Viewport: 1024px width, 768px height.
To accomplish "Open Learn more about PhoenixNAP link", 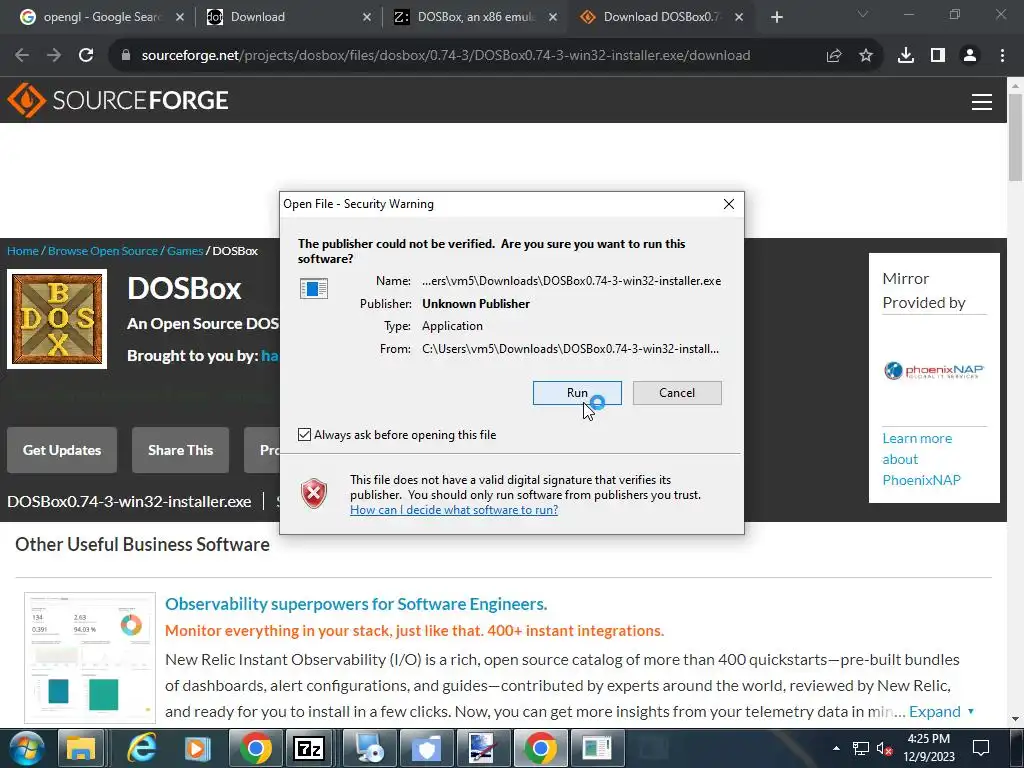I will pos(921,459).
